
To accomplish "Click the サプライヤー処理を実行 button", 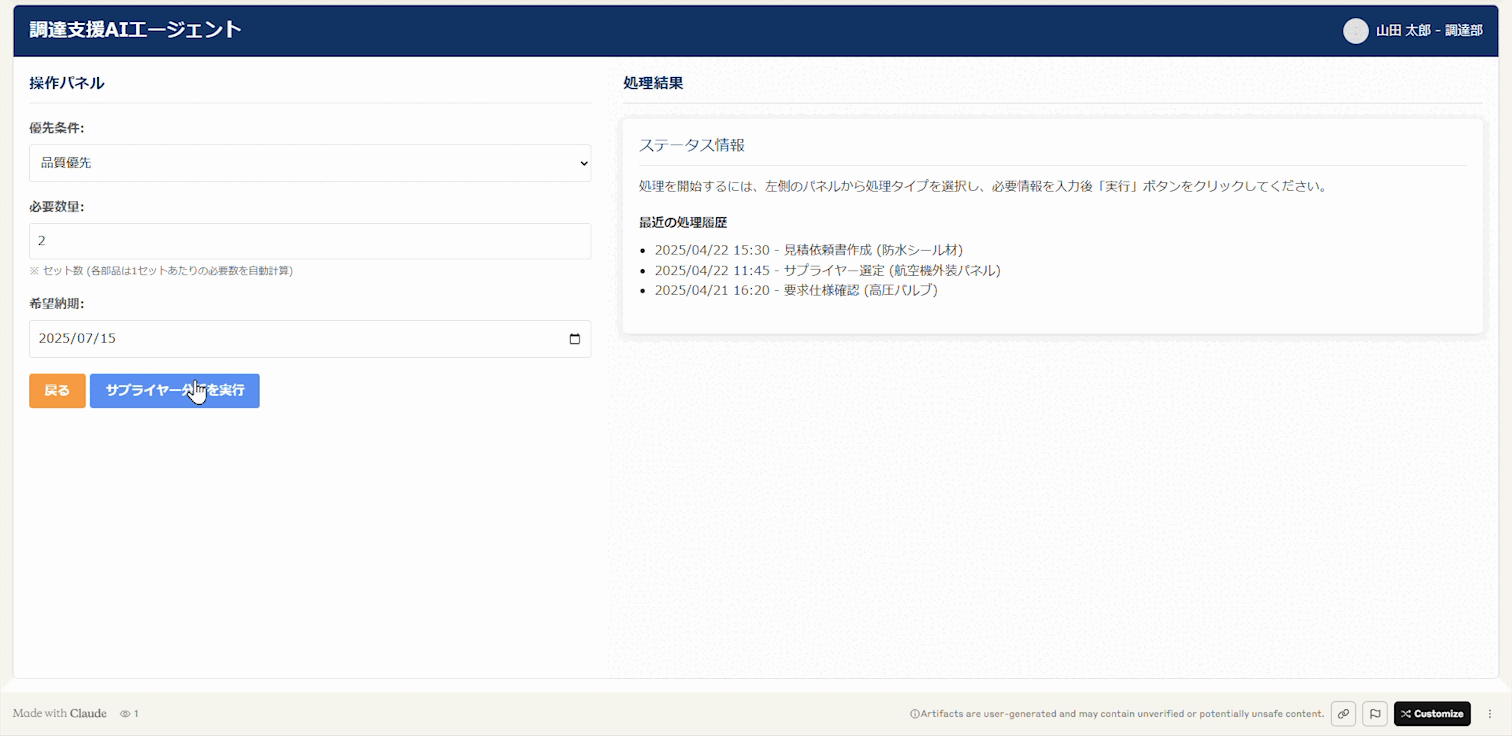I will pos(174,390).
